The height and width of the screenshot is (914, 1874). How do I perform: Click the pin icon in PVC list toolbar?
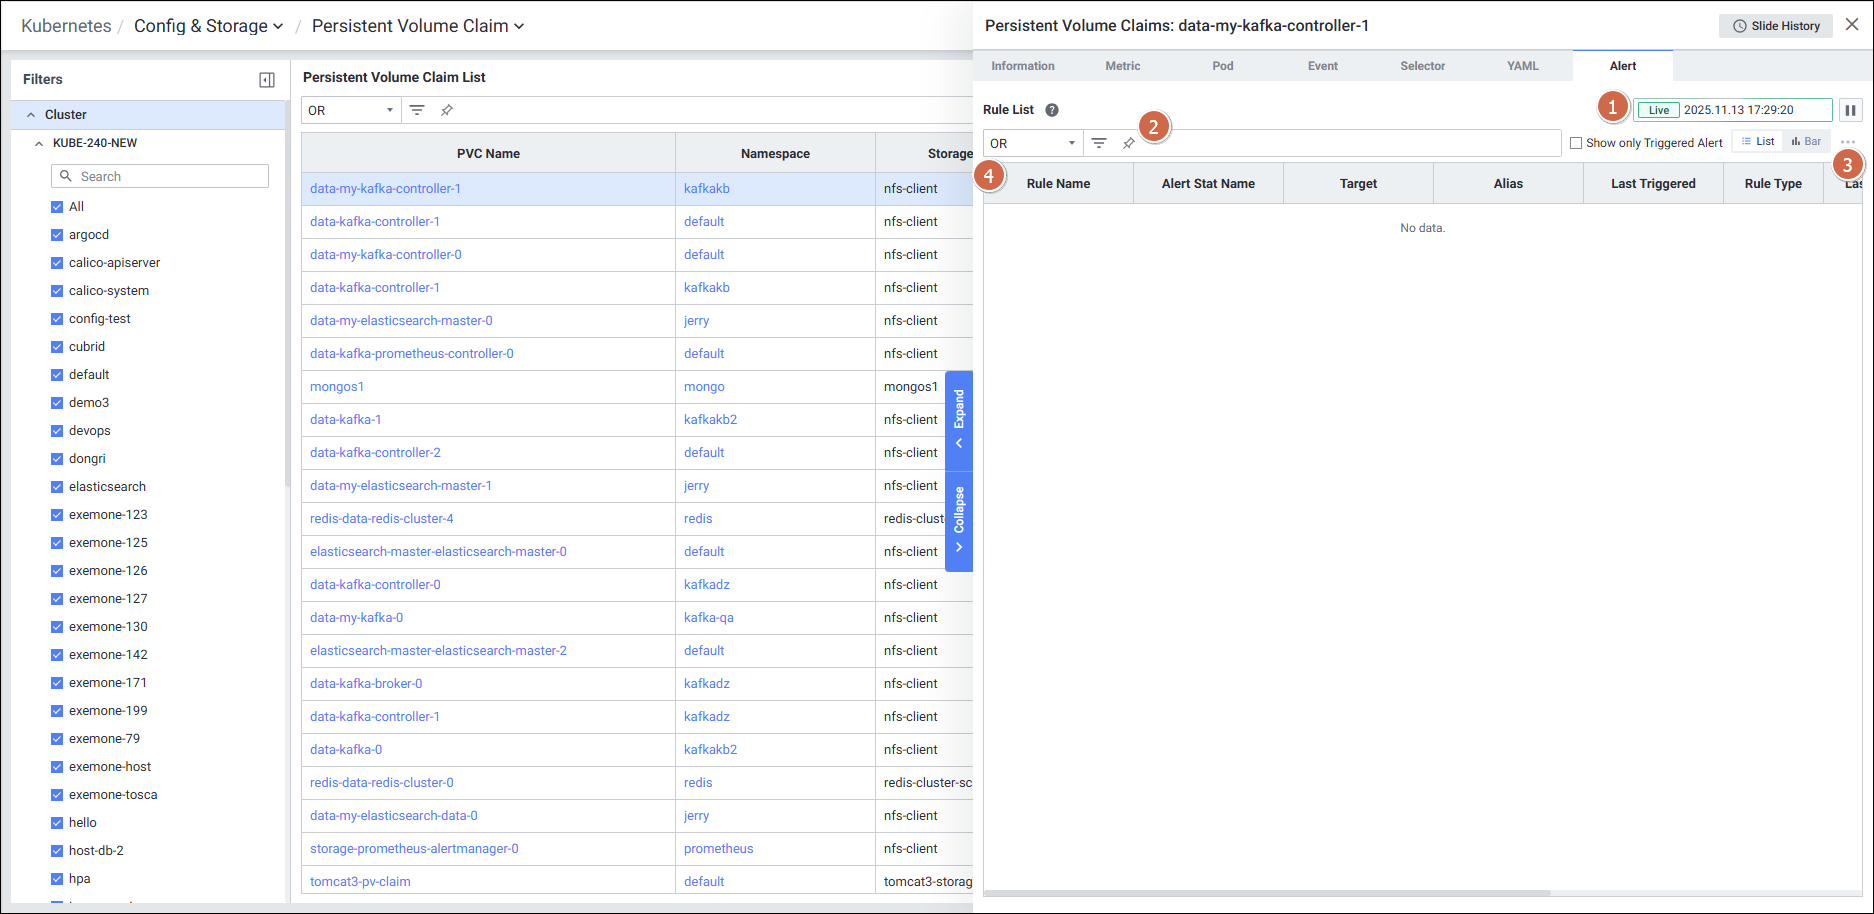pyautogui.click(x=447, y=110)
